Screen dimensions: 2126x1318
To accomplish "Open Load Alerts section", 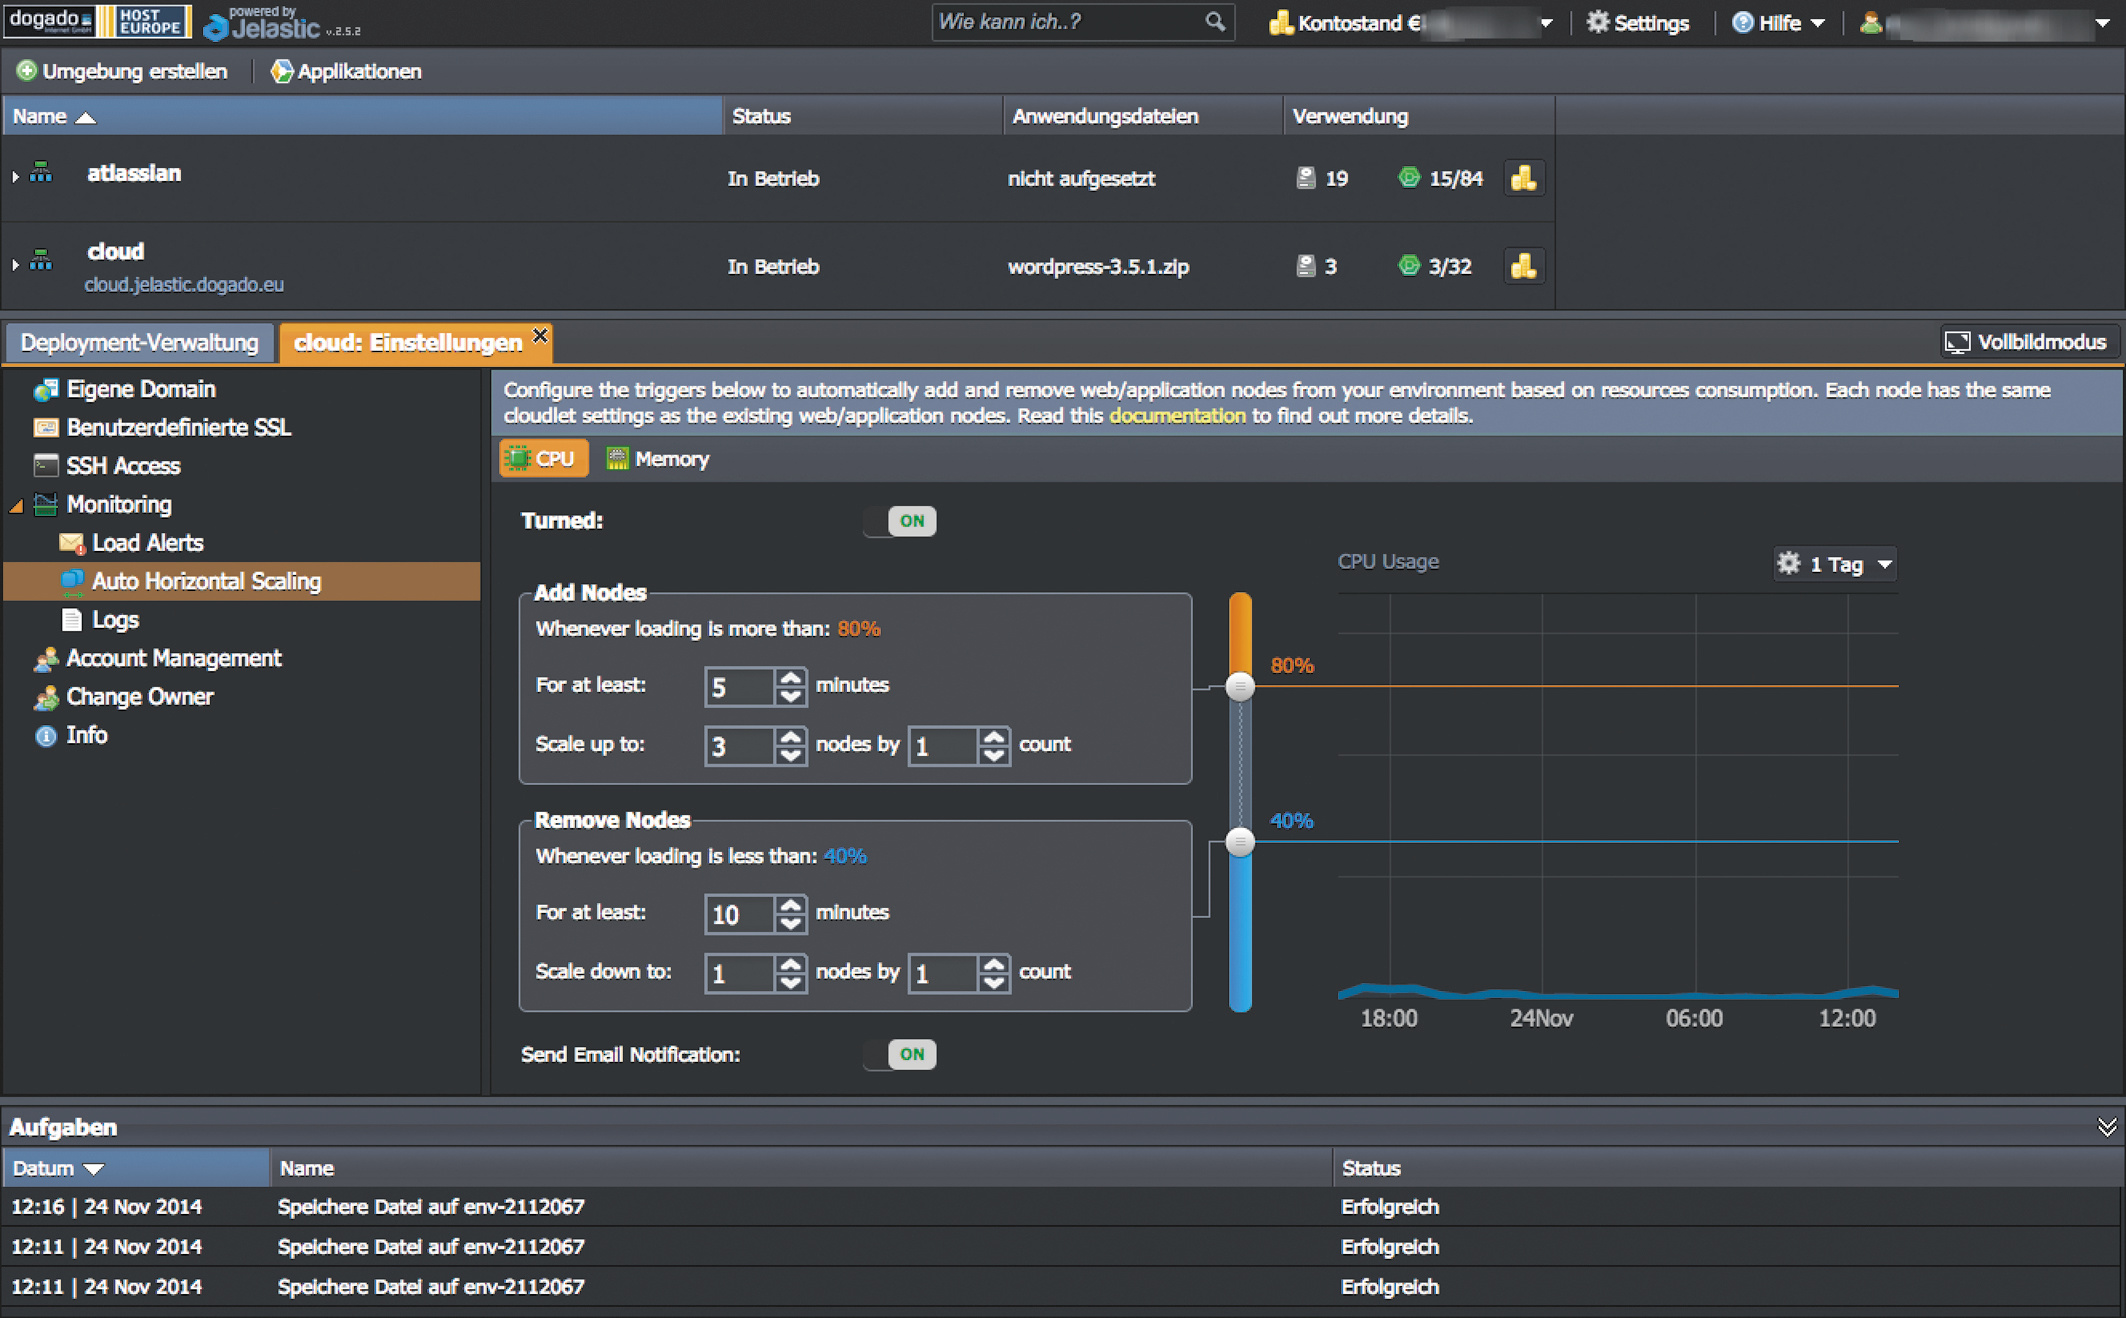I will tap(147, 543).
